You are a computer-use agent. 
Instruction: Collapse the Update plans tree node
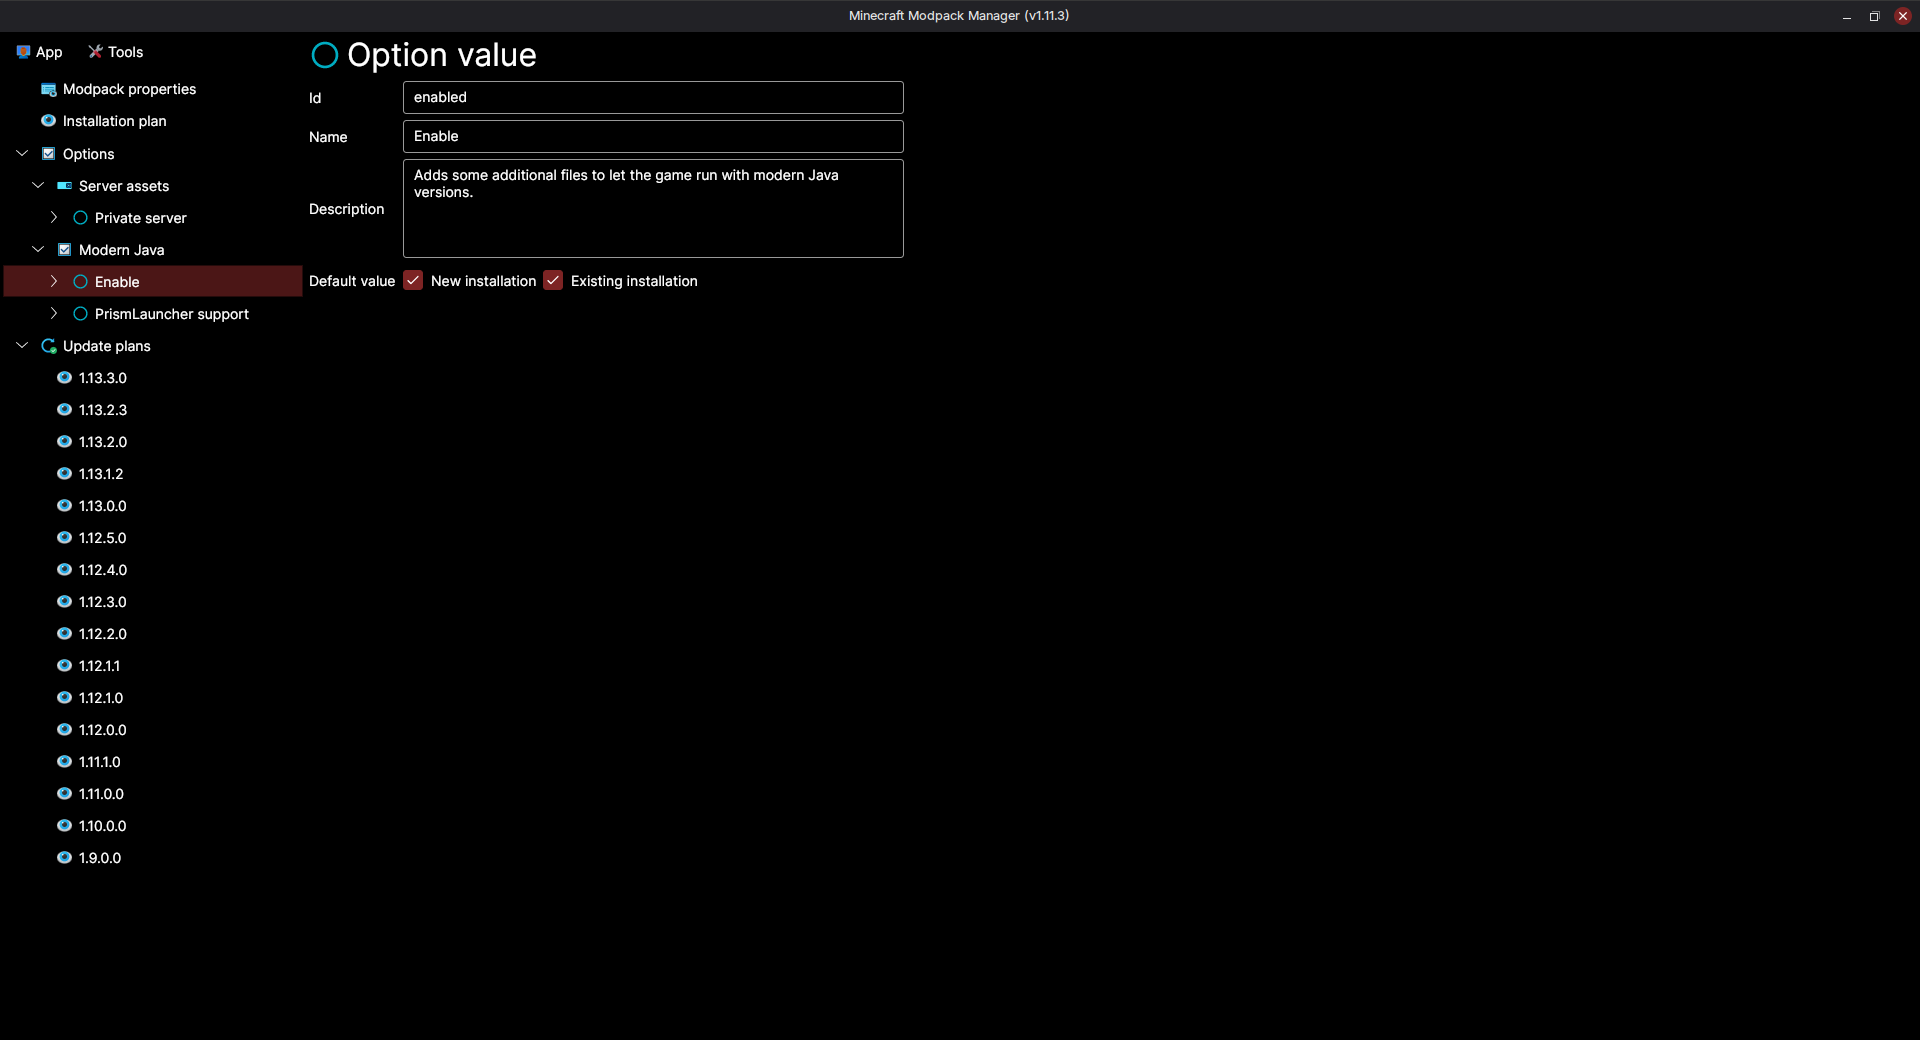[x=22, y=346]
